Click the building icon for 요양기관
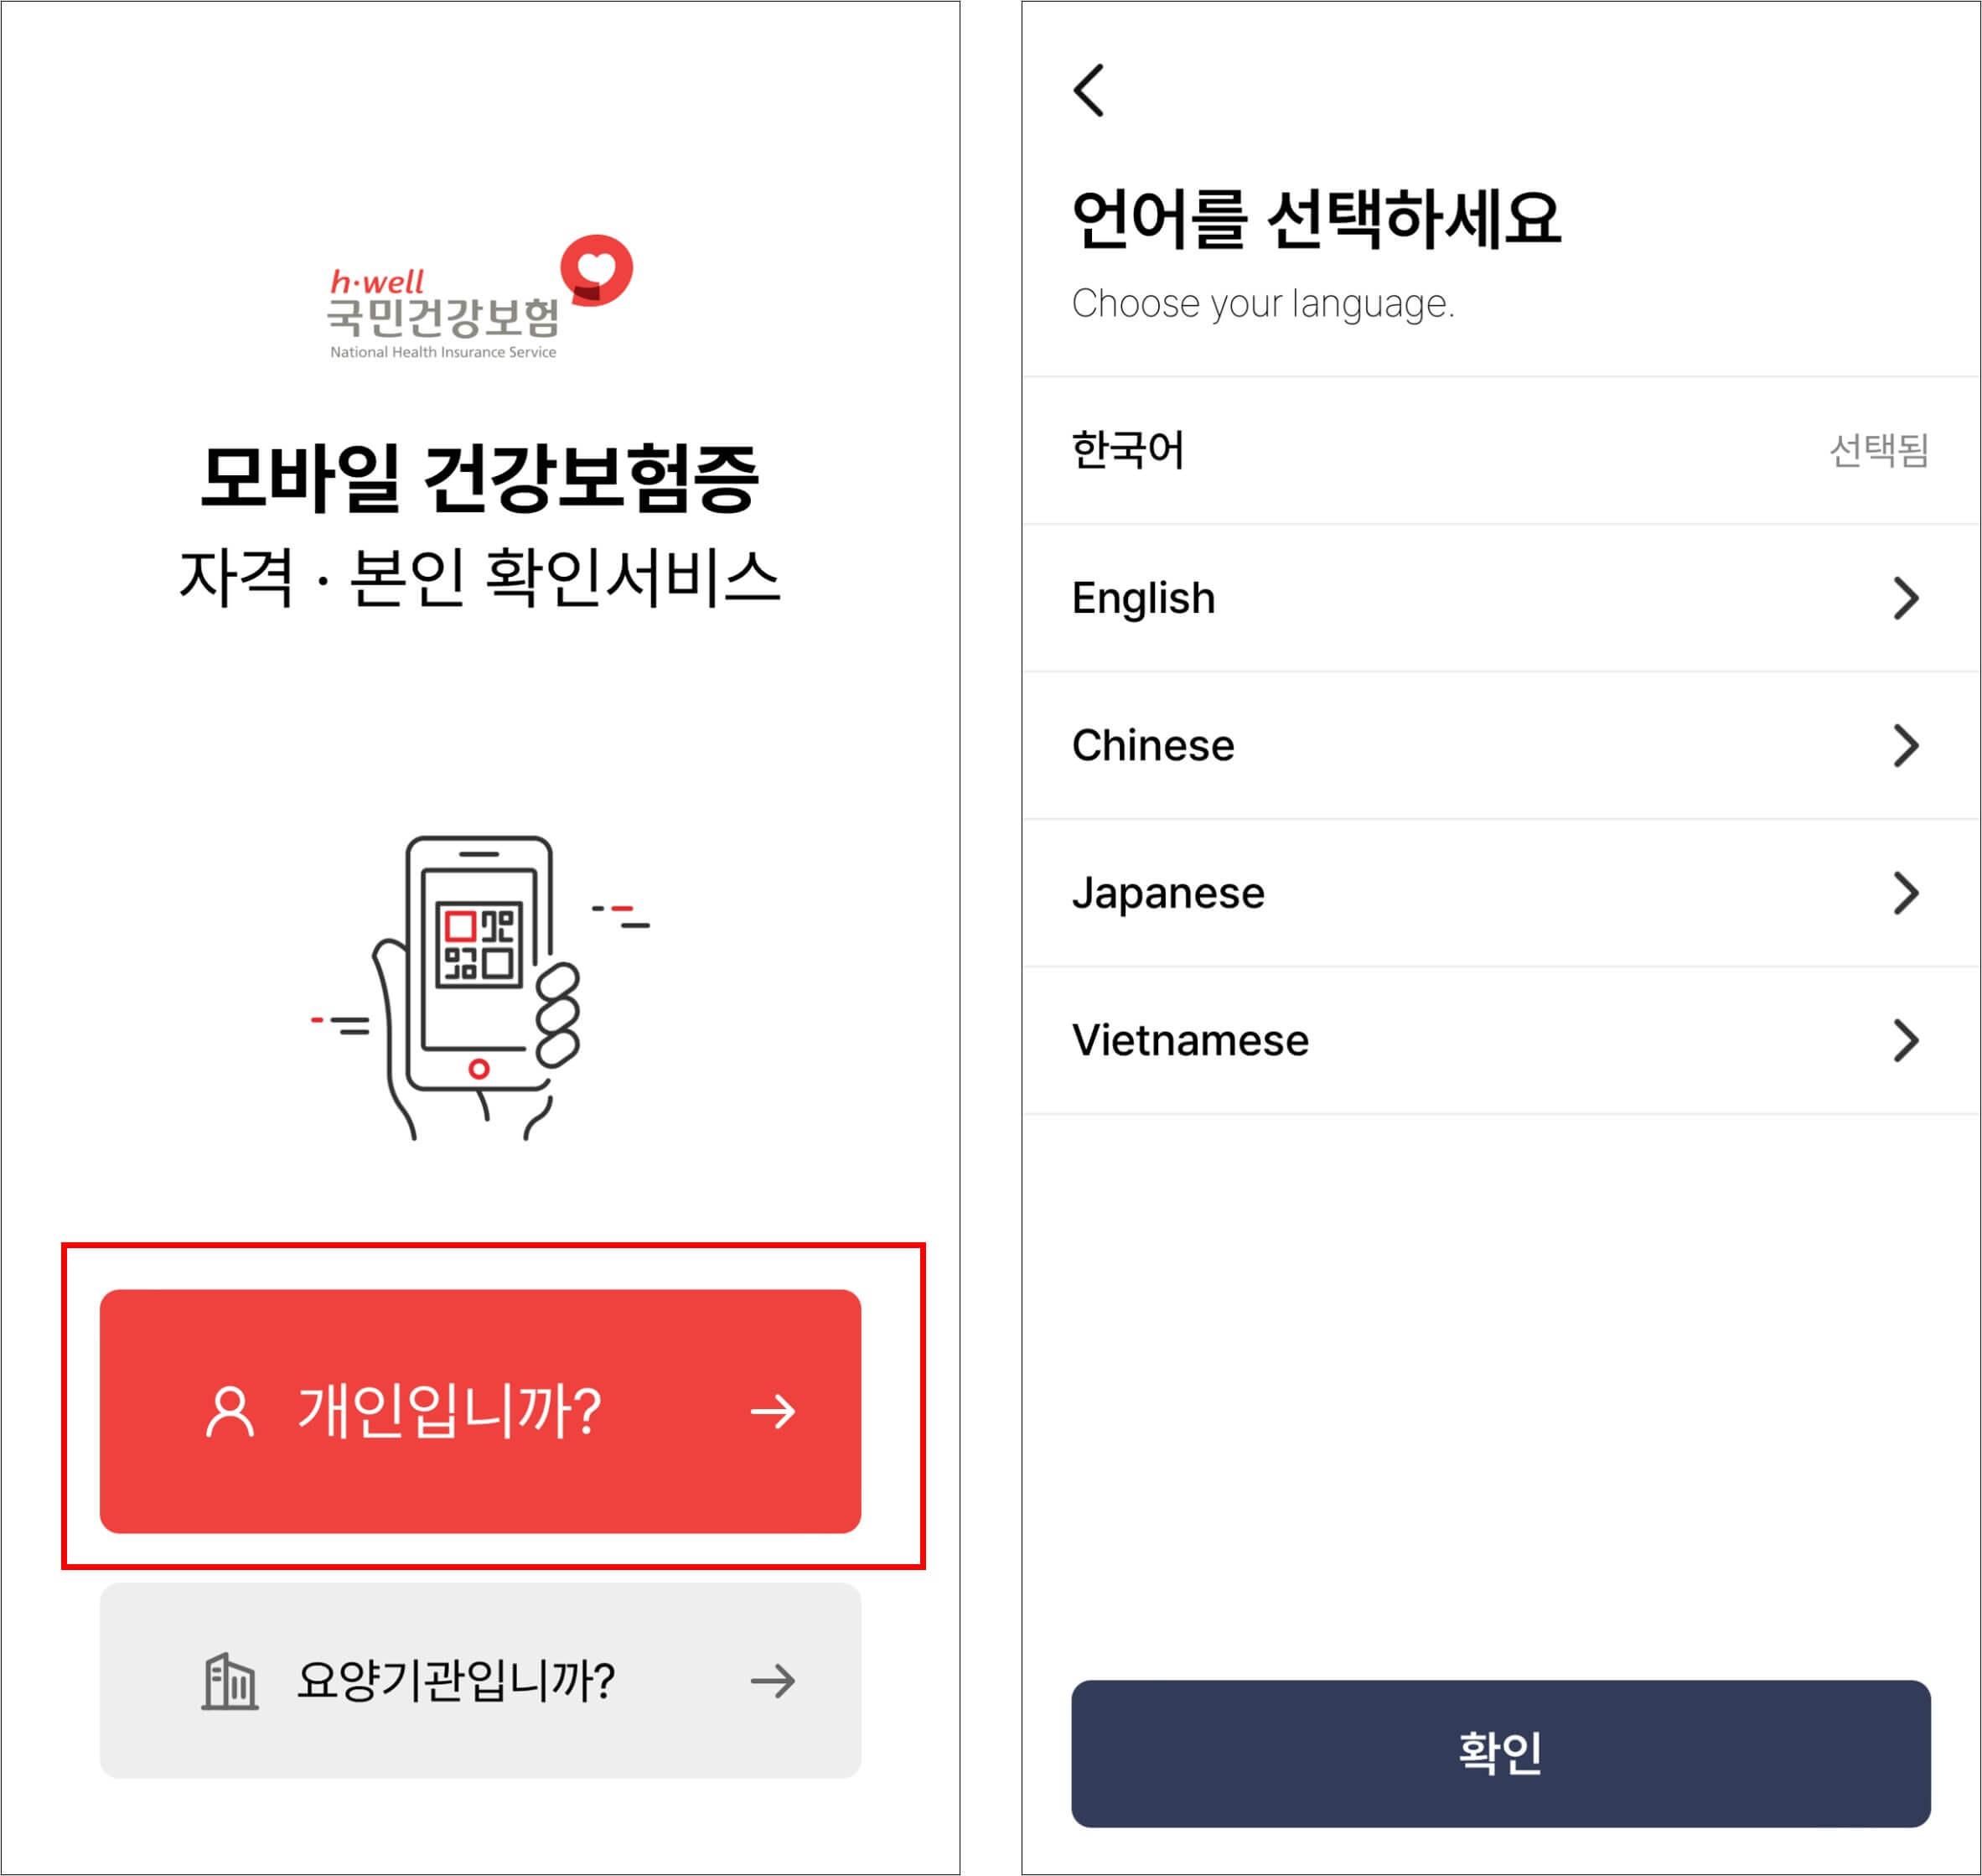This screenshot has height=1876, width=1982. point(230,1681)
